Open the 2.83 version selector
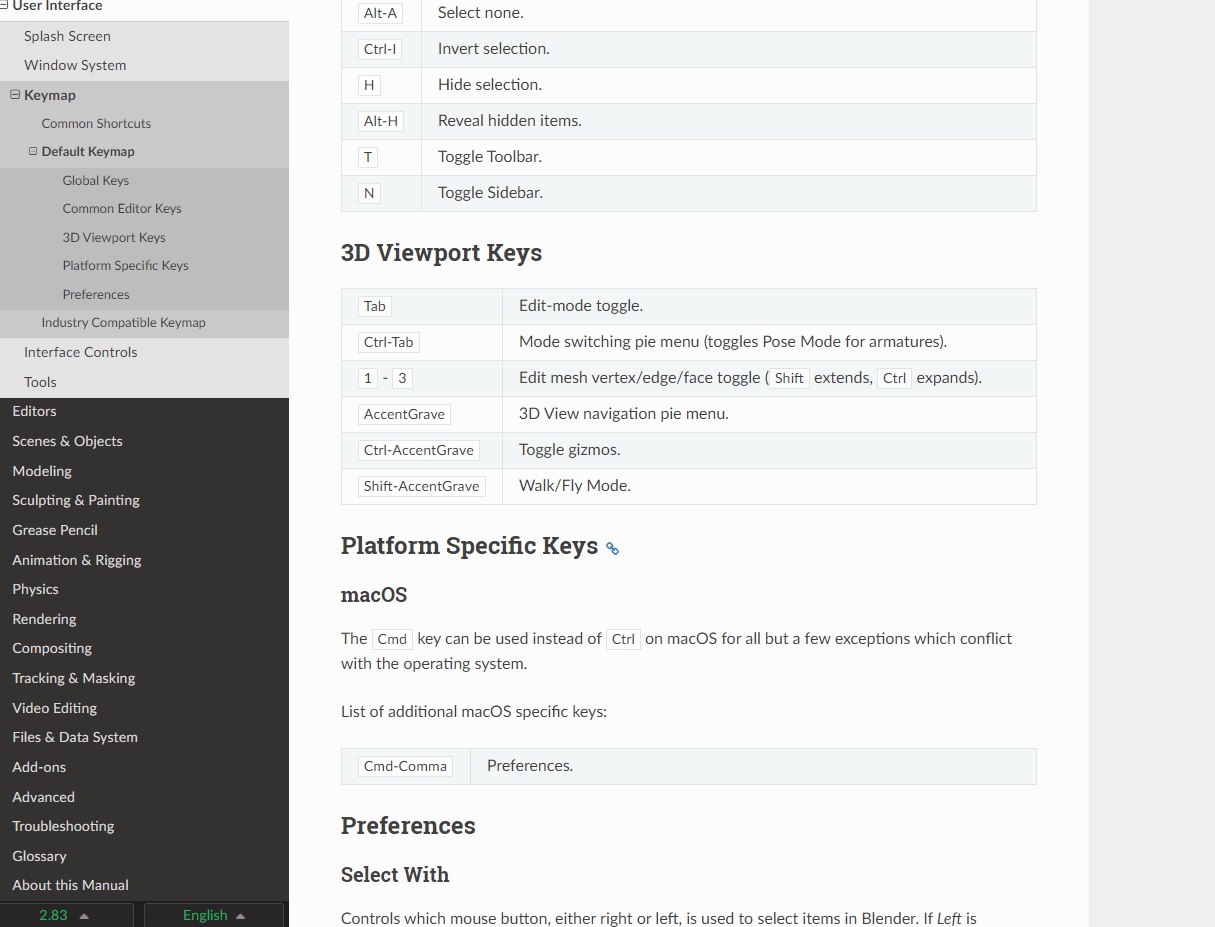 tap(66, 915)
